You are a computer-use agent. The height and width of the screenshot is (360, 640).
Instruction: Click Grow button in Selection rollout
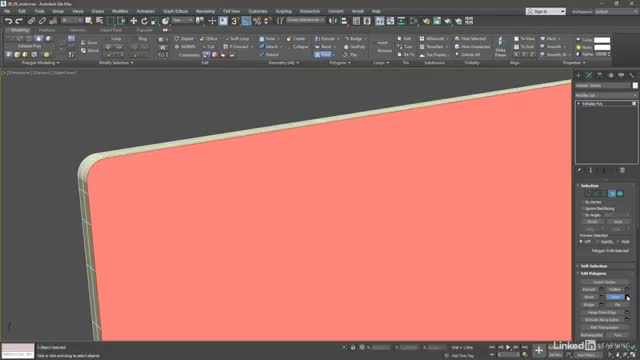point(618,222)
